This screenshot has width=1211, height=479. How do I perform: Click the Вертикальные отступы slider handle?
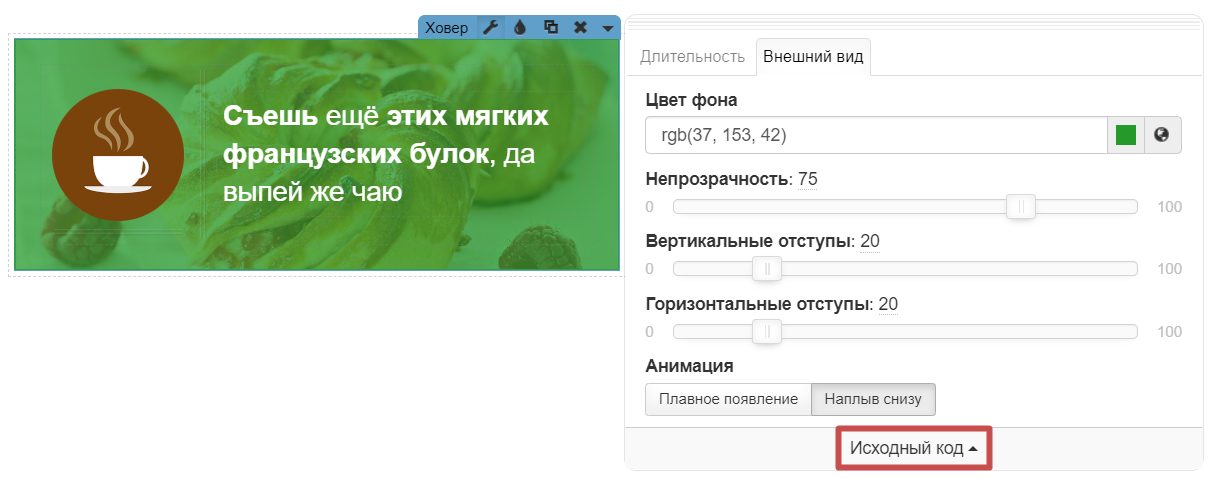767,269
